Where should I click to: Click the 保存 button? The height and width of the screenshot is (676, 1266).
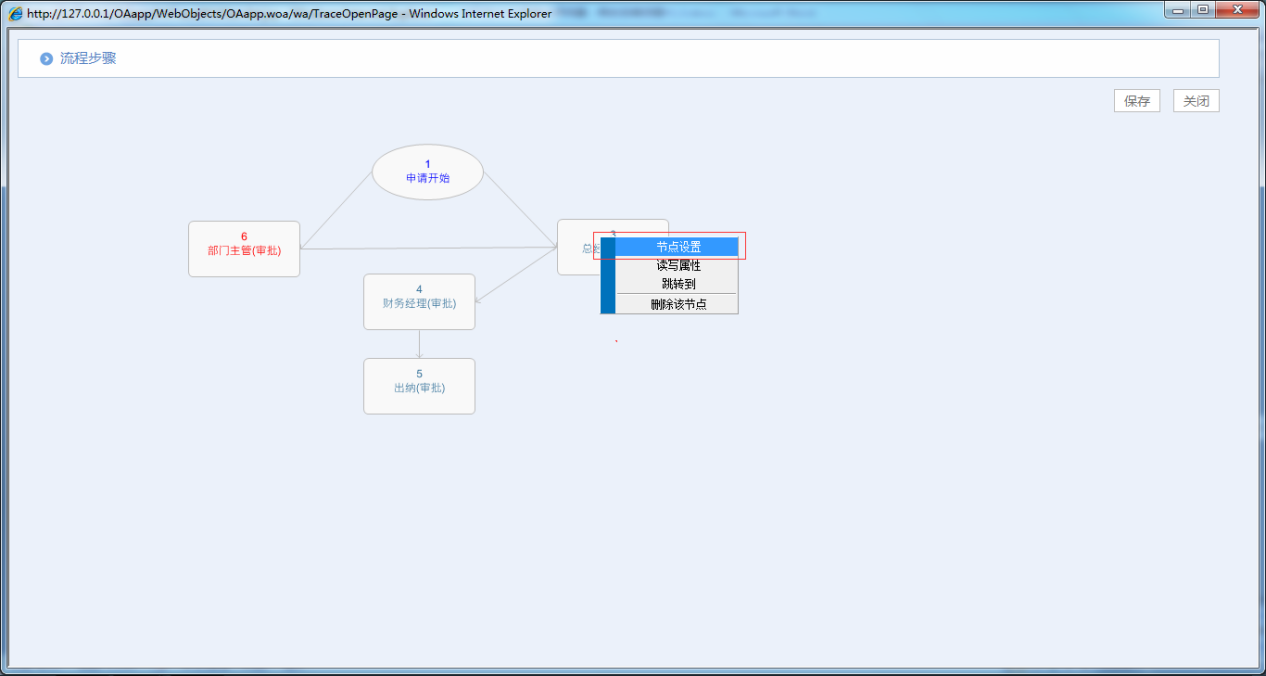(x=1137, y=101)
